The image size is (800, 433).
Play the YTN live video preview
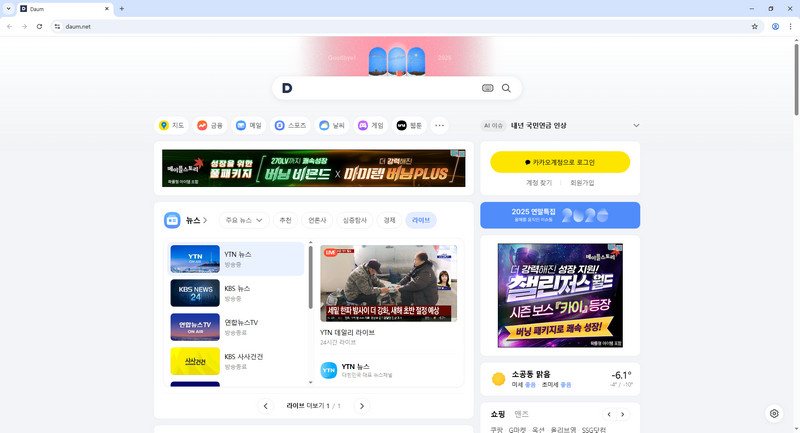pyautogui.click(x=388, y=284)
